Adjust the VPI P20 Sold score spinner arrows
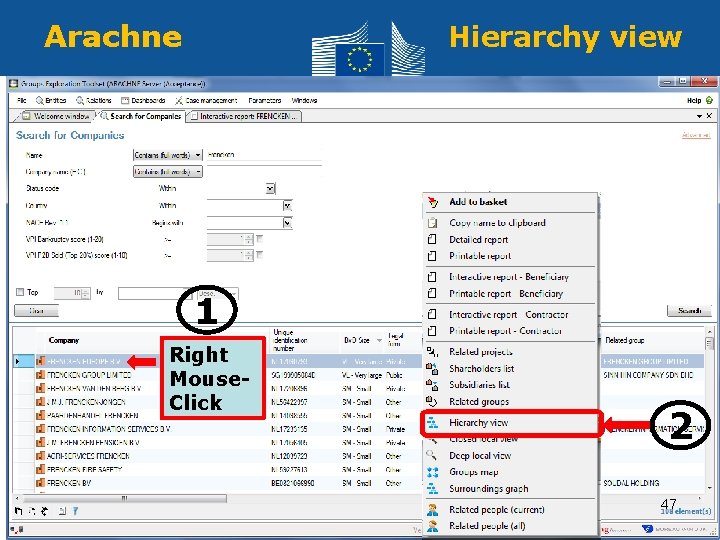720x540 pixels. click(249, 255)
